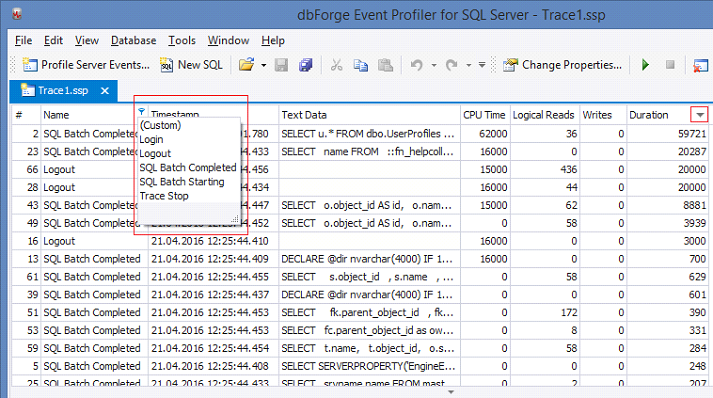This screenshot has height=398, width=713.
Task: Click the SELECT SERVERPROPERTY text cell in row 5
Action: point(369,366)
